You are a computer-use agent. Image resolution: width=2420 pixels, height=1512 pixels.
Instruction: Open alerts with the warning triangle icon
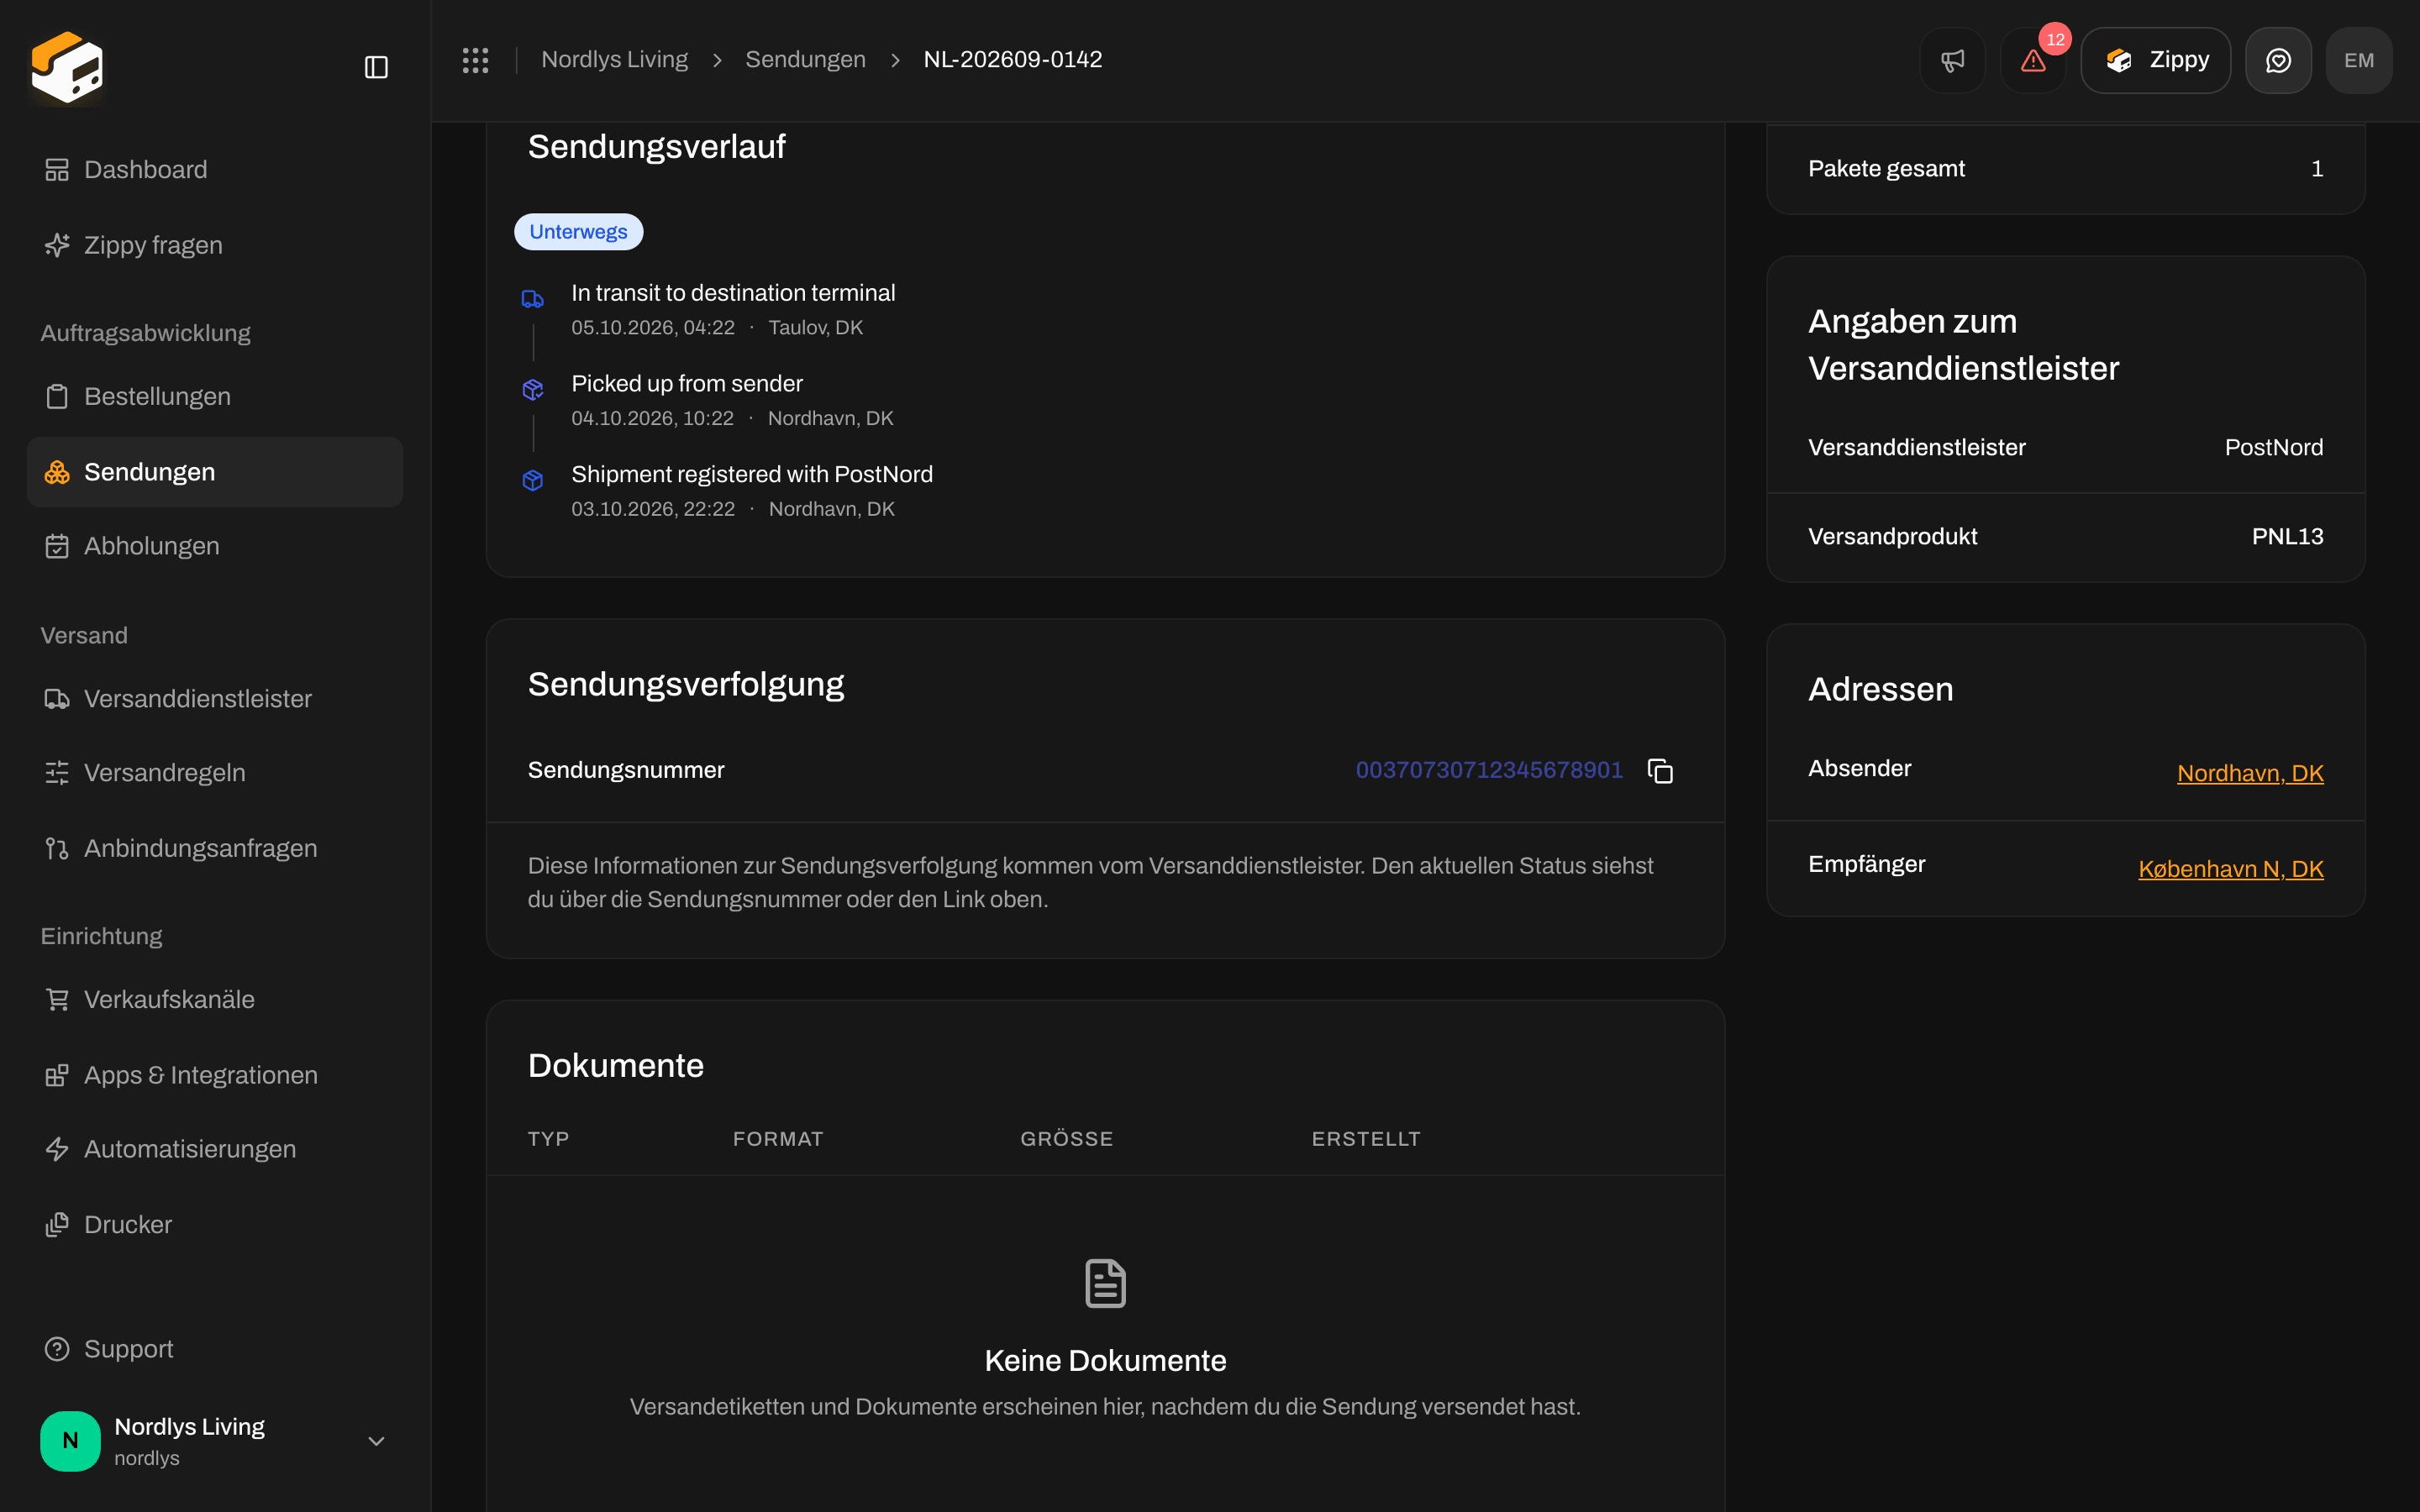coord(2033,60)
